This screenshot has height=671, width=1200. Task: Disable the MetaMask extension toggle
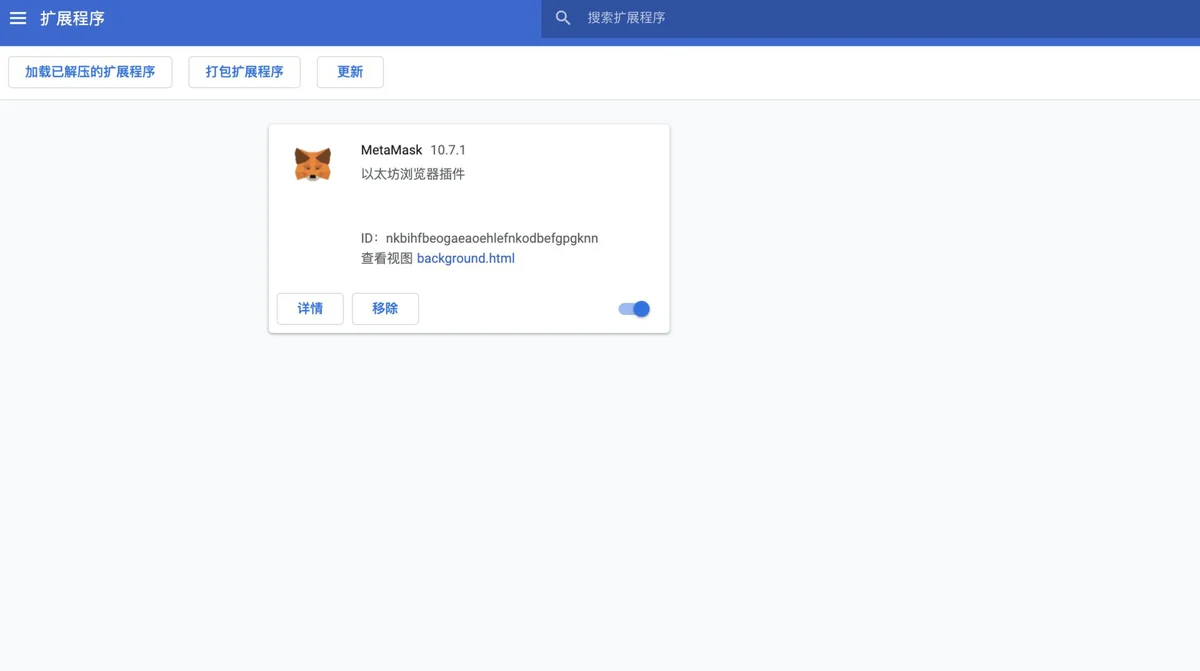click(634, 309)
